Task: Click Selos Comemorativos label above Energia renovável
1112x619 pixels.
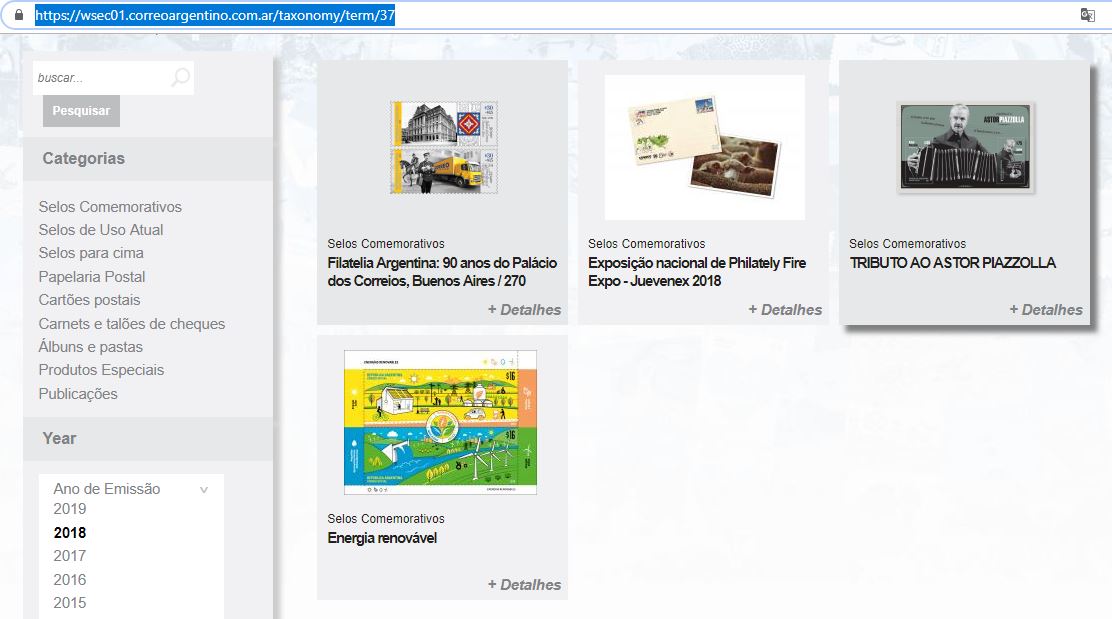Action: coord(386,519)
